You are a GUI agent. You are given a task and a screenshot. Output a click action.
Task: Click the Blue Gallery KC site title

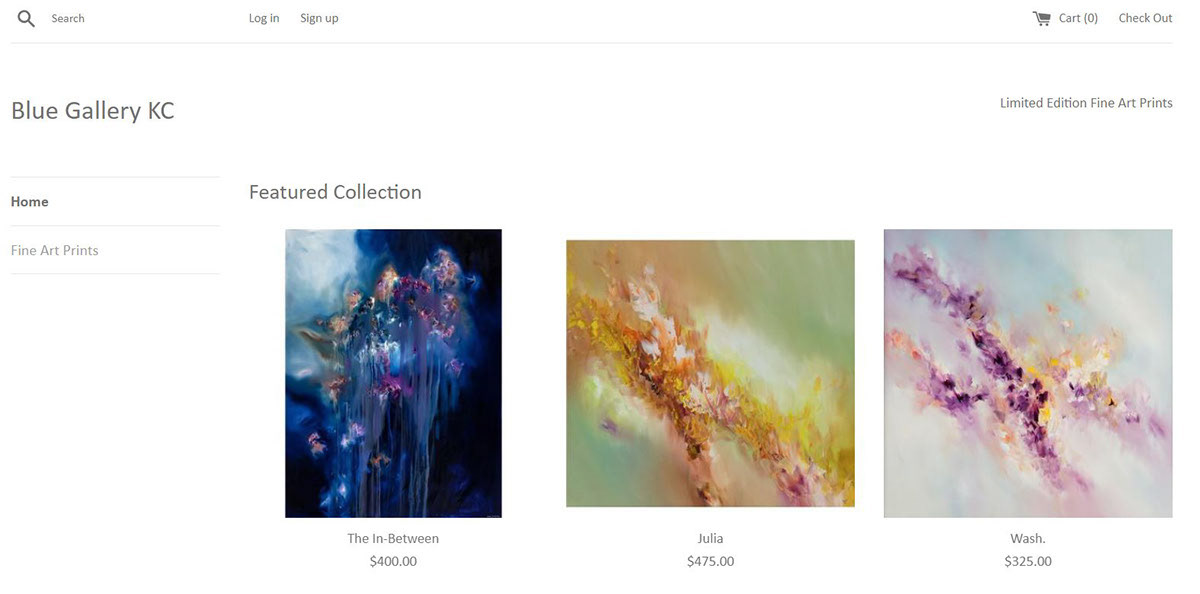93,111
